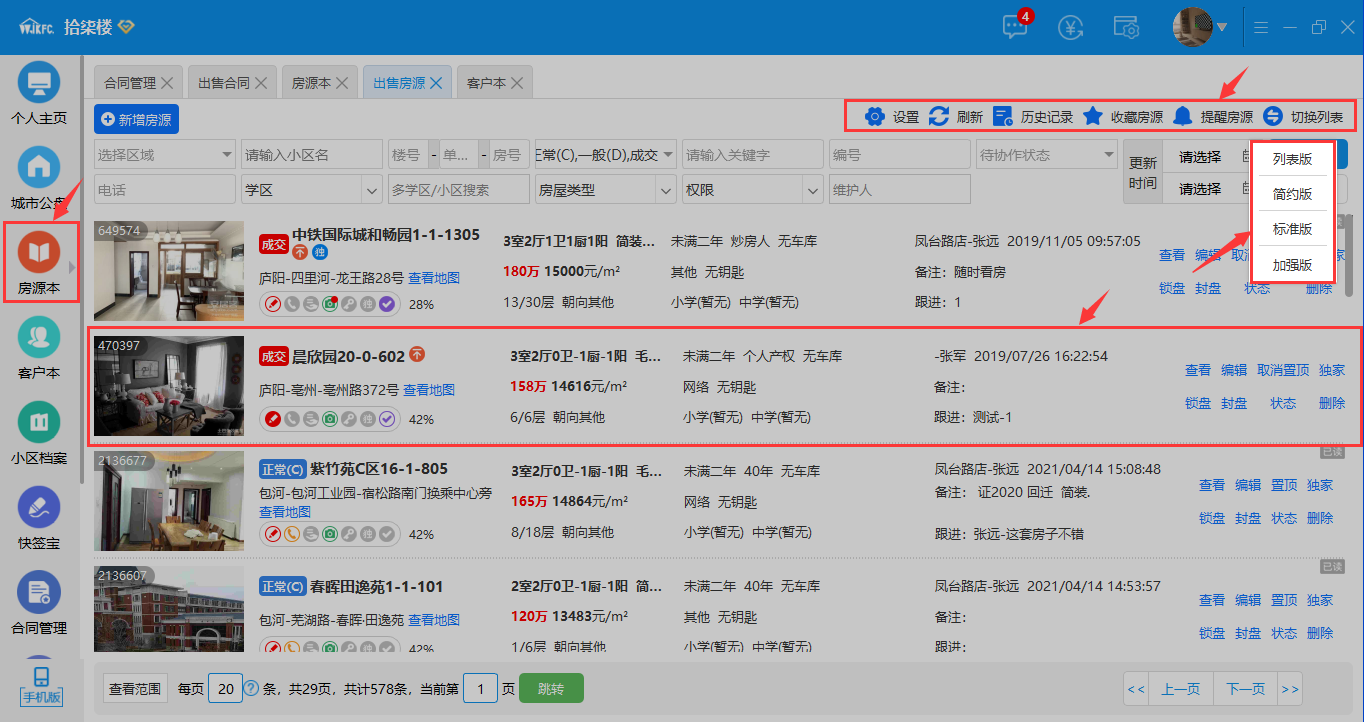
Task: Open the user avatar dropdown arrow
Action: [1222, 28]
